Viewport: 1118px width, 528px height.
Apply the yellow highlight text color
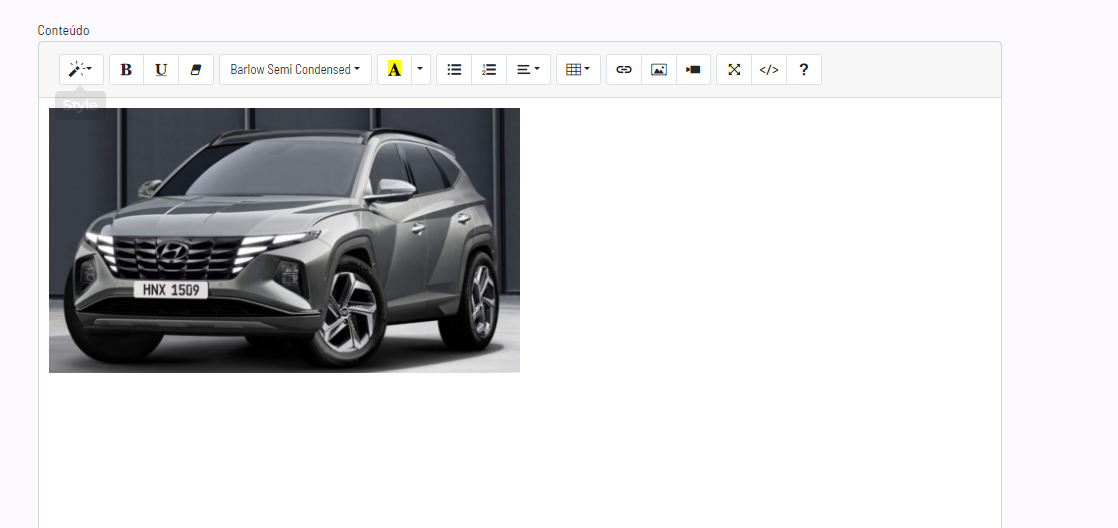pyautogui.click(x=394, y=70)
